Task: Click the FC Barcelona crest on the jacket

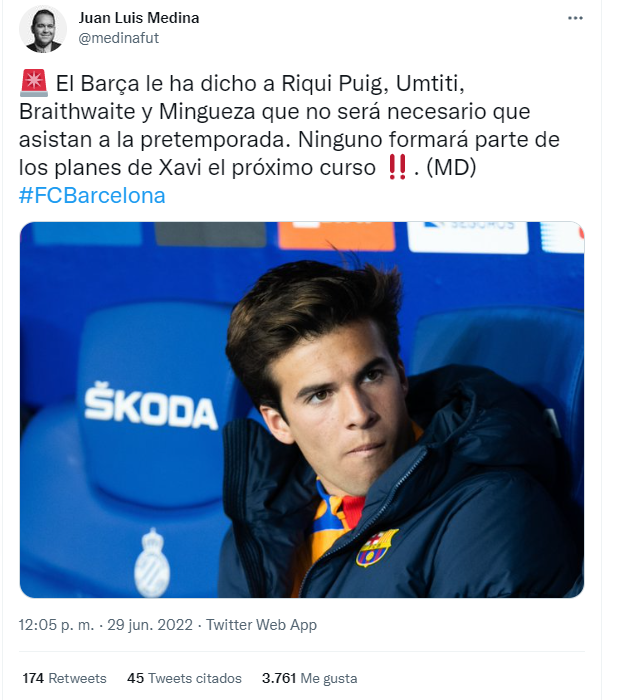Action: point(377,547)
